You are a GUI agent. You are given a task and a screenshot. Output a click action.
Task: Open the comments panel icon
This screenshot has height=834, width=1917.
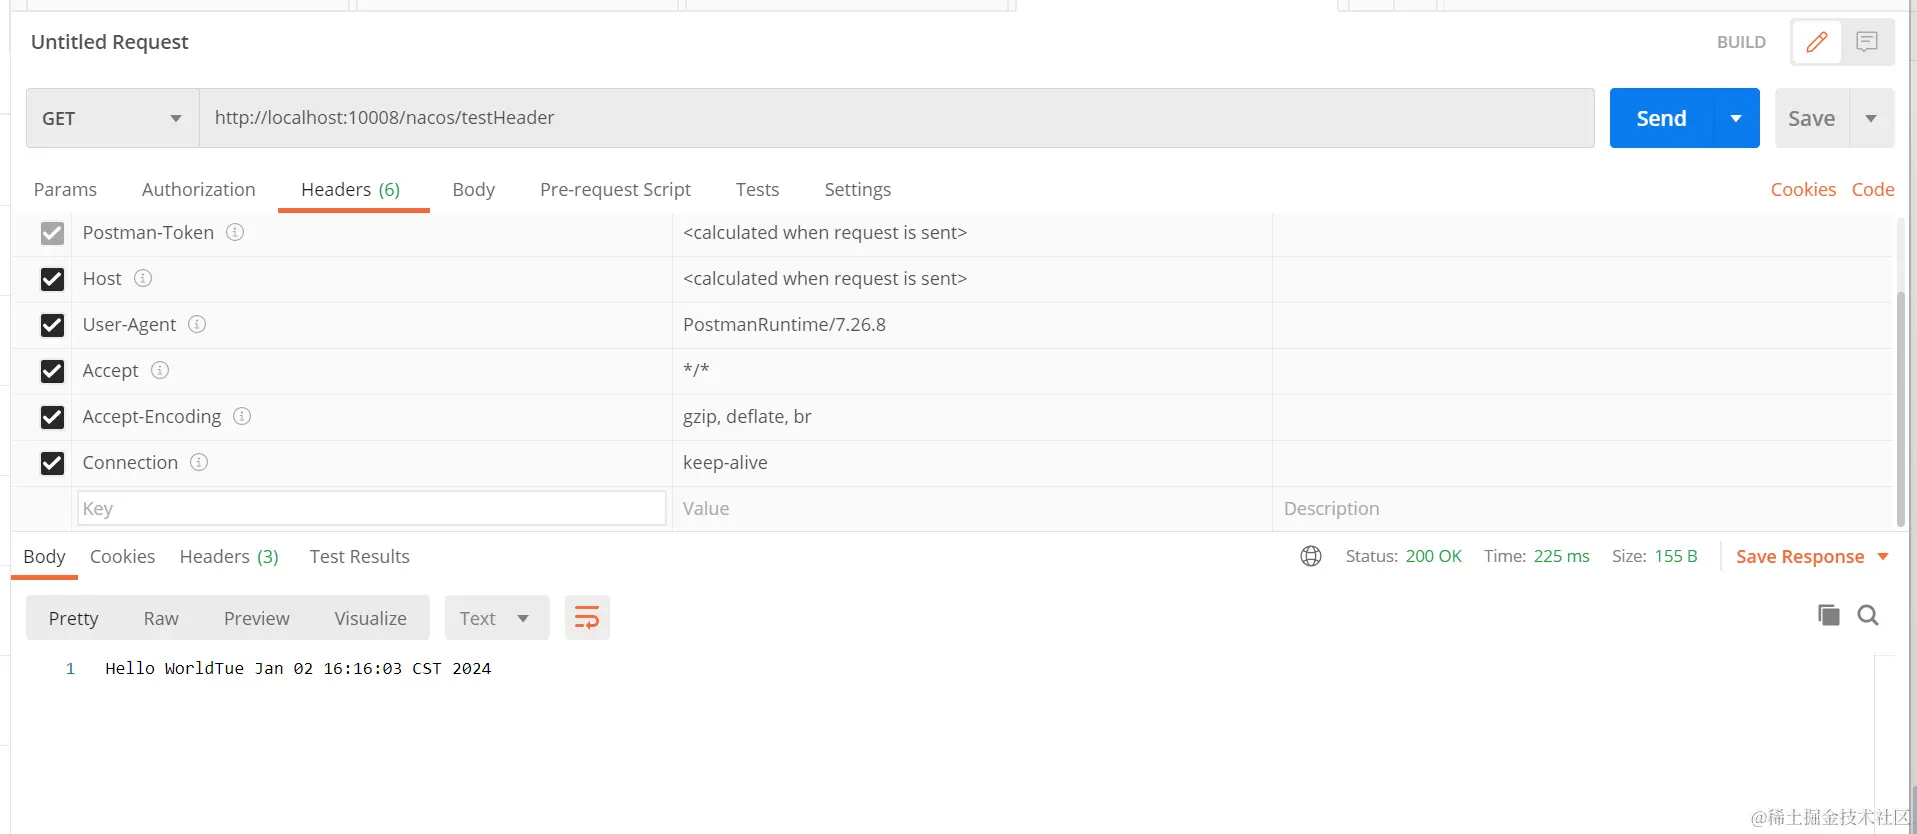1866,42
